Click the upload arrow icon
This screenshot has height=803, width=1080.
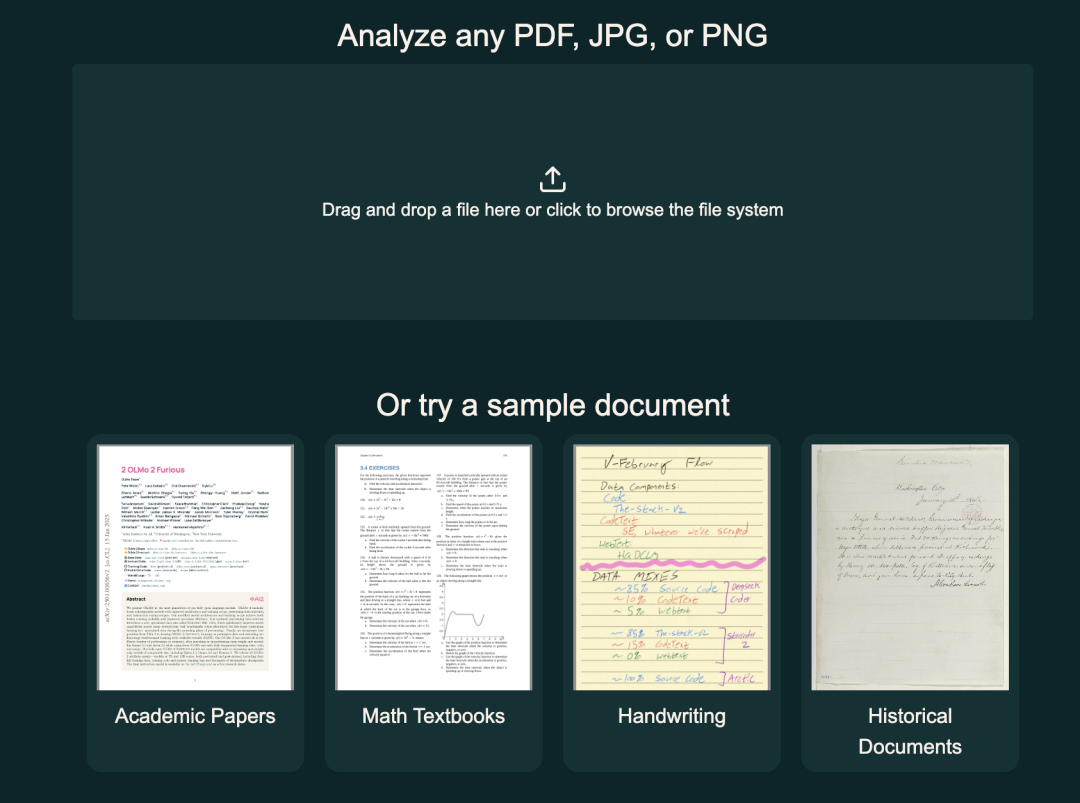pyautogui.click(x=552, y=177)
